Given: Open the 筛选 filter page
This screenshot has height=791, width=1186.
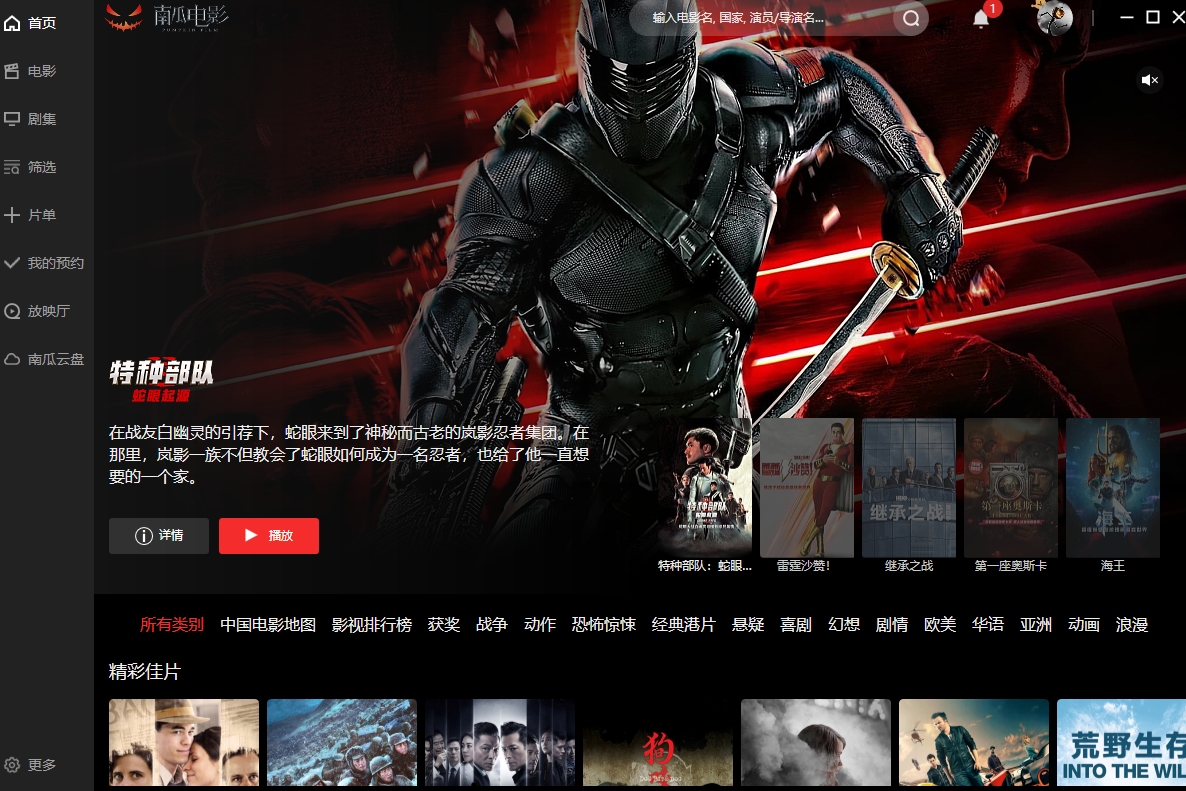Looking at the screenshot, I should (x=30, y=167).
